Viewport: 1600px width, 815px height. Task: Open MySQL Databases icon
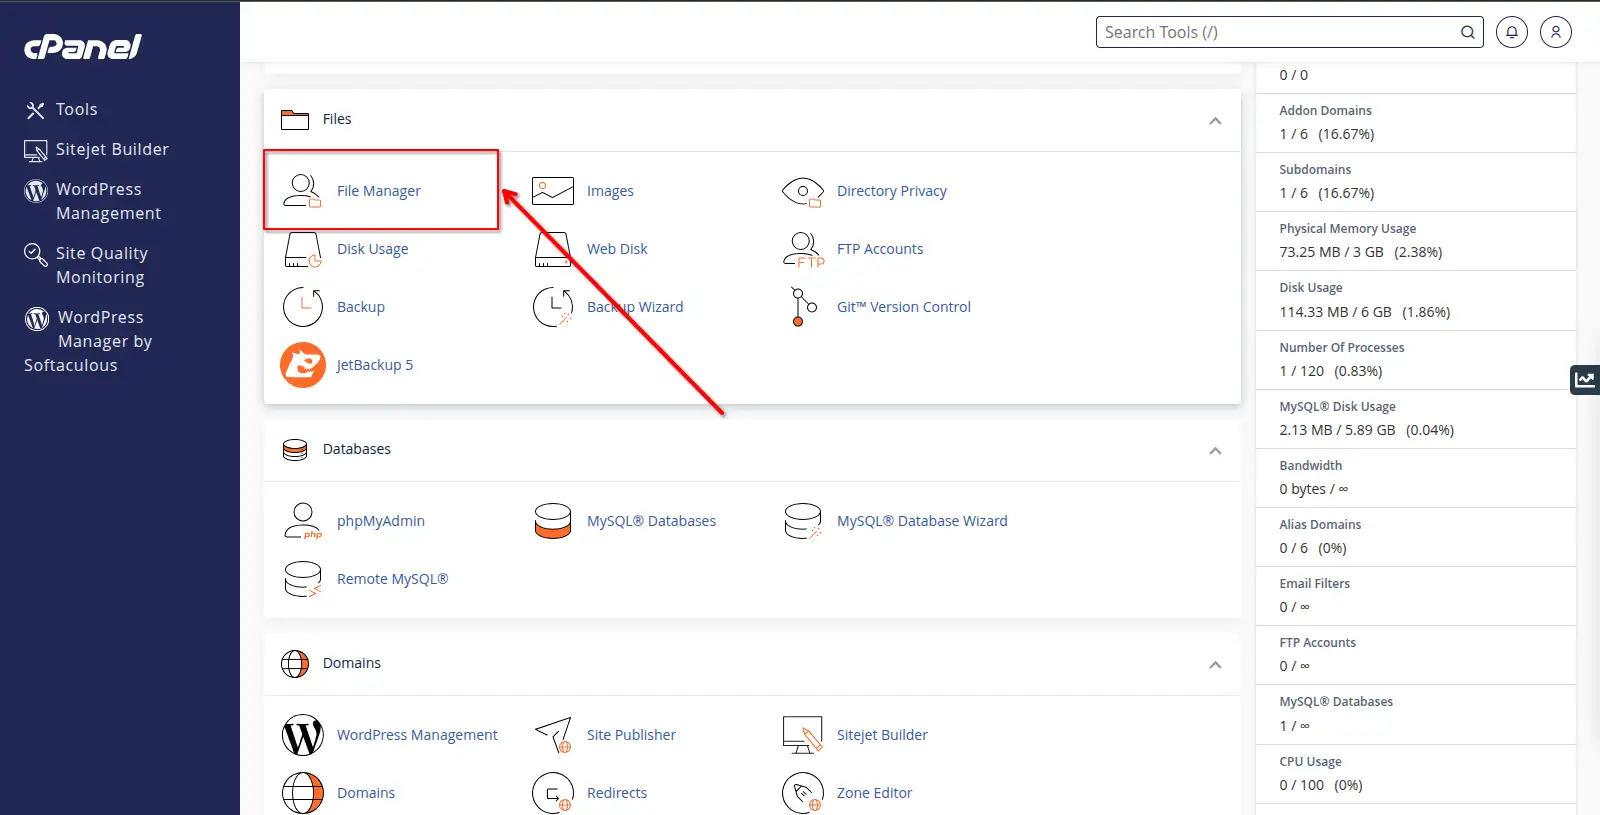point(552,521)
